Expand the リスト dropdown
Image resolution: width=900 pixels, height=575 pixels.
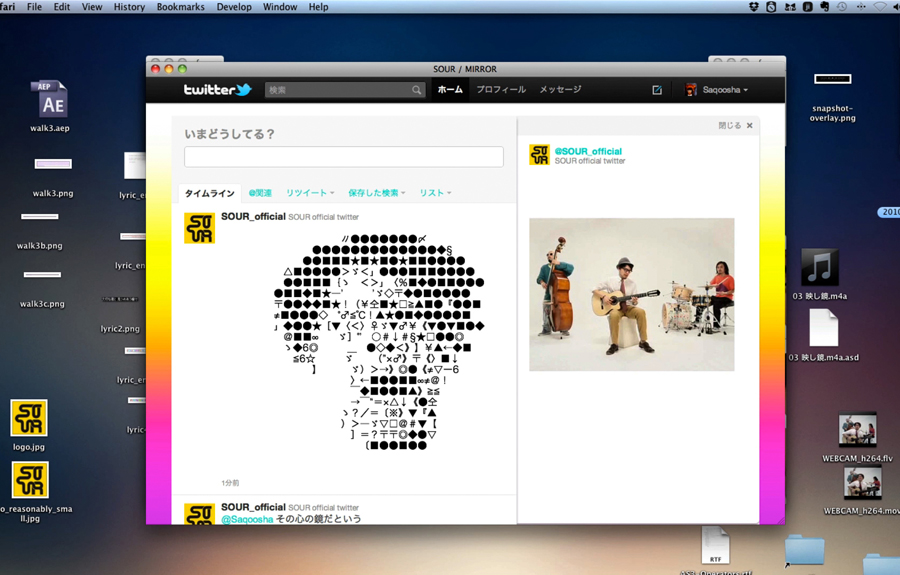(x=435, y=193)
